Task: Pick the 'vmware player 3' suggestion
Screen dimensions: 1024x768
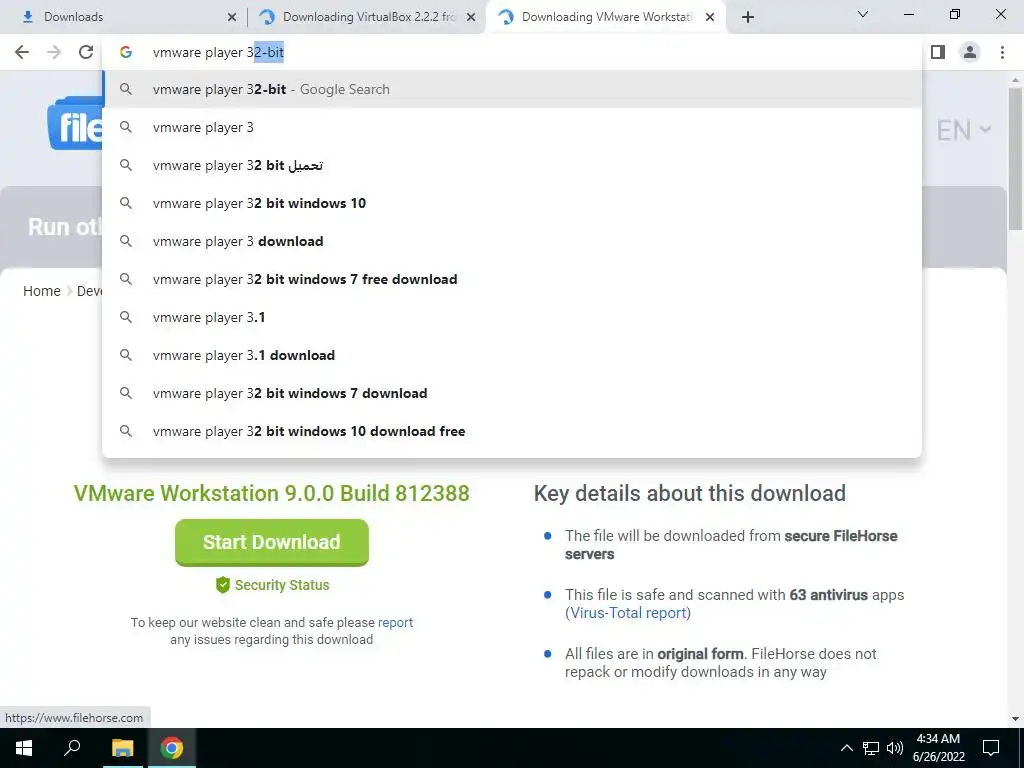Action: point(512,127)
